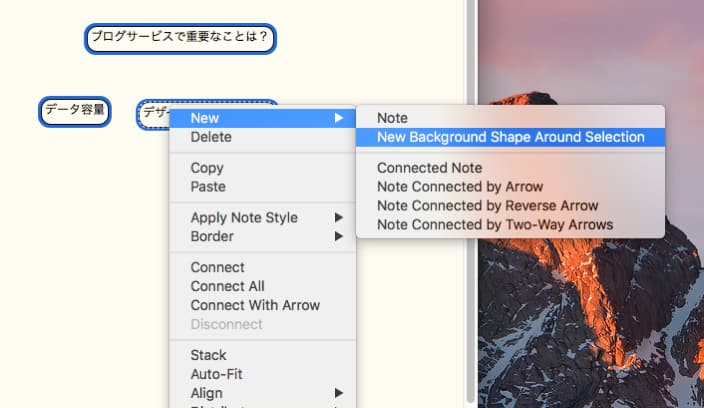The image size is (704, 408).
Task: Expand the New submenu arrow
Action: tap(339, 118)
